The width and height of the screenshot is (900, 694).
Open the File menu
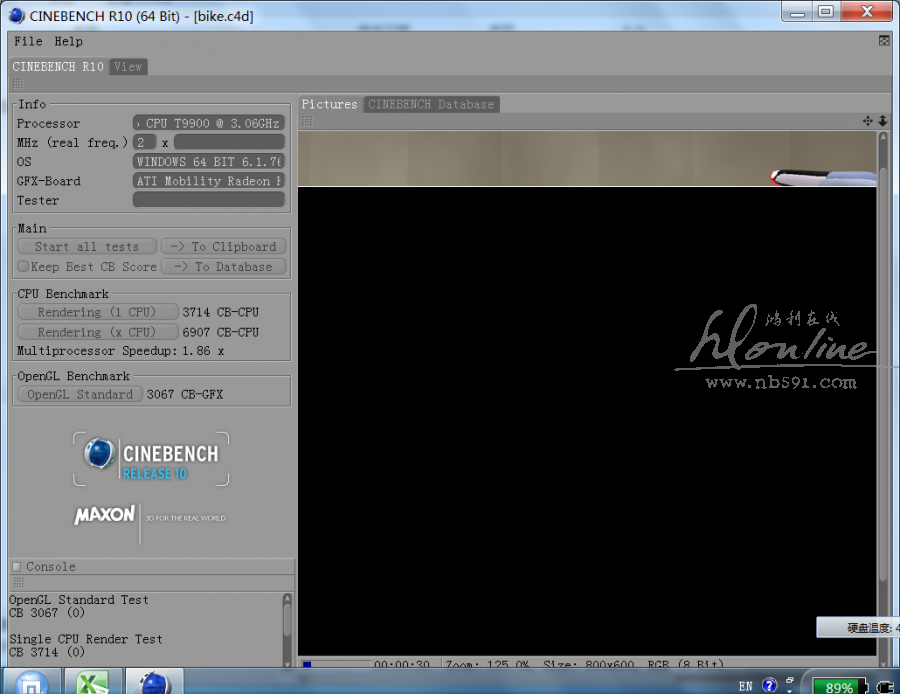tap(28, 41)
